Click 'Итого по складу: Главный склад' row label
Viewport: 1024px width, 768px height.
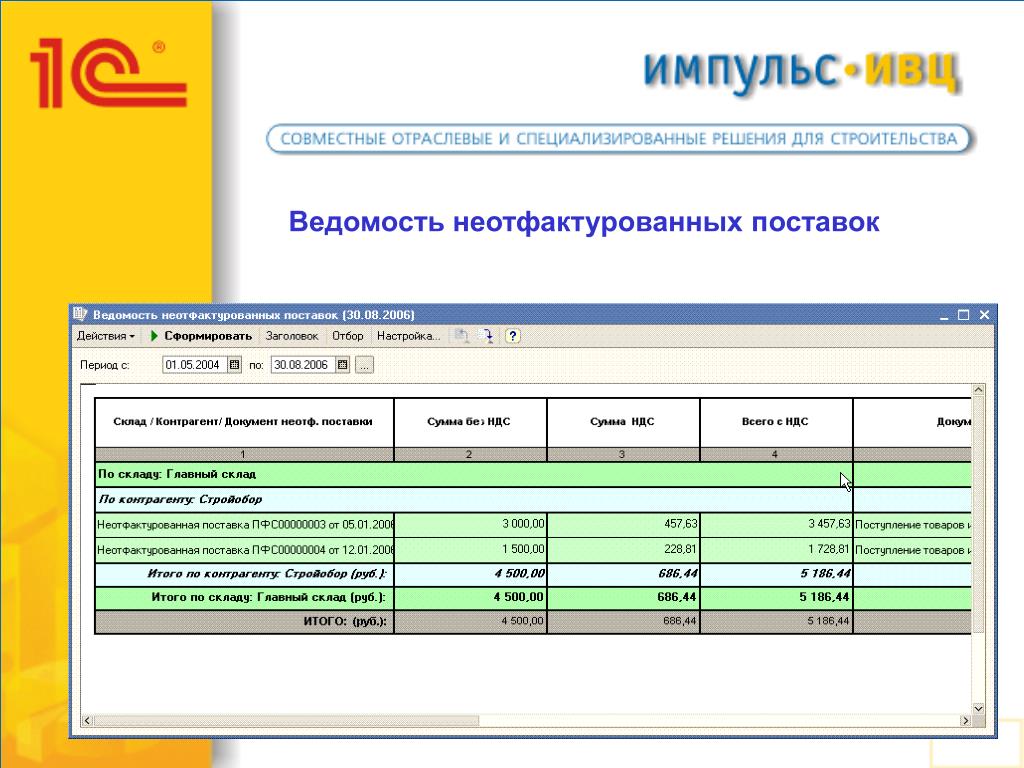click(268, 597)
